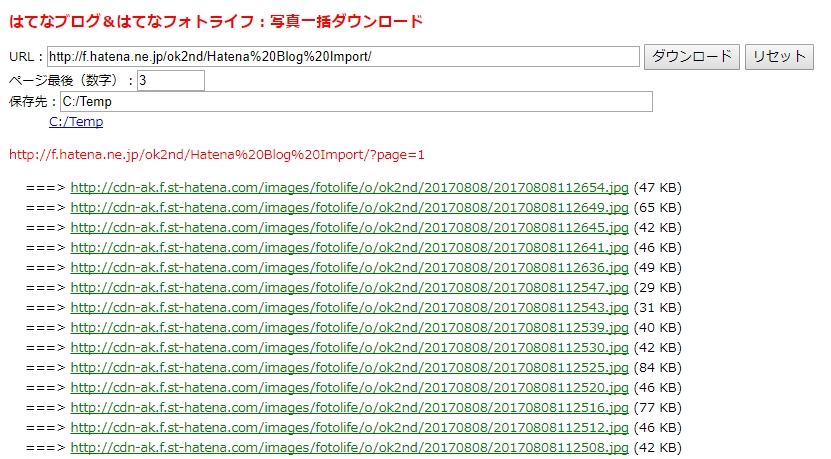Open image link ending 20170808112520.jpg
Screen dimensions: 831x459
pos(349,388)
